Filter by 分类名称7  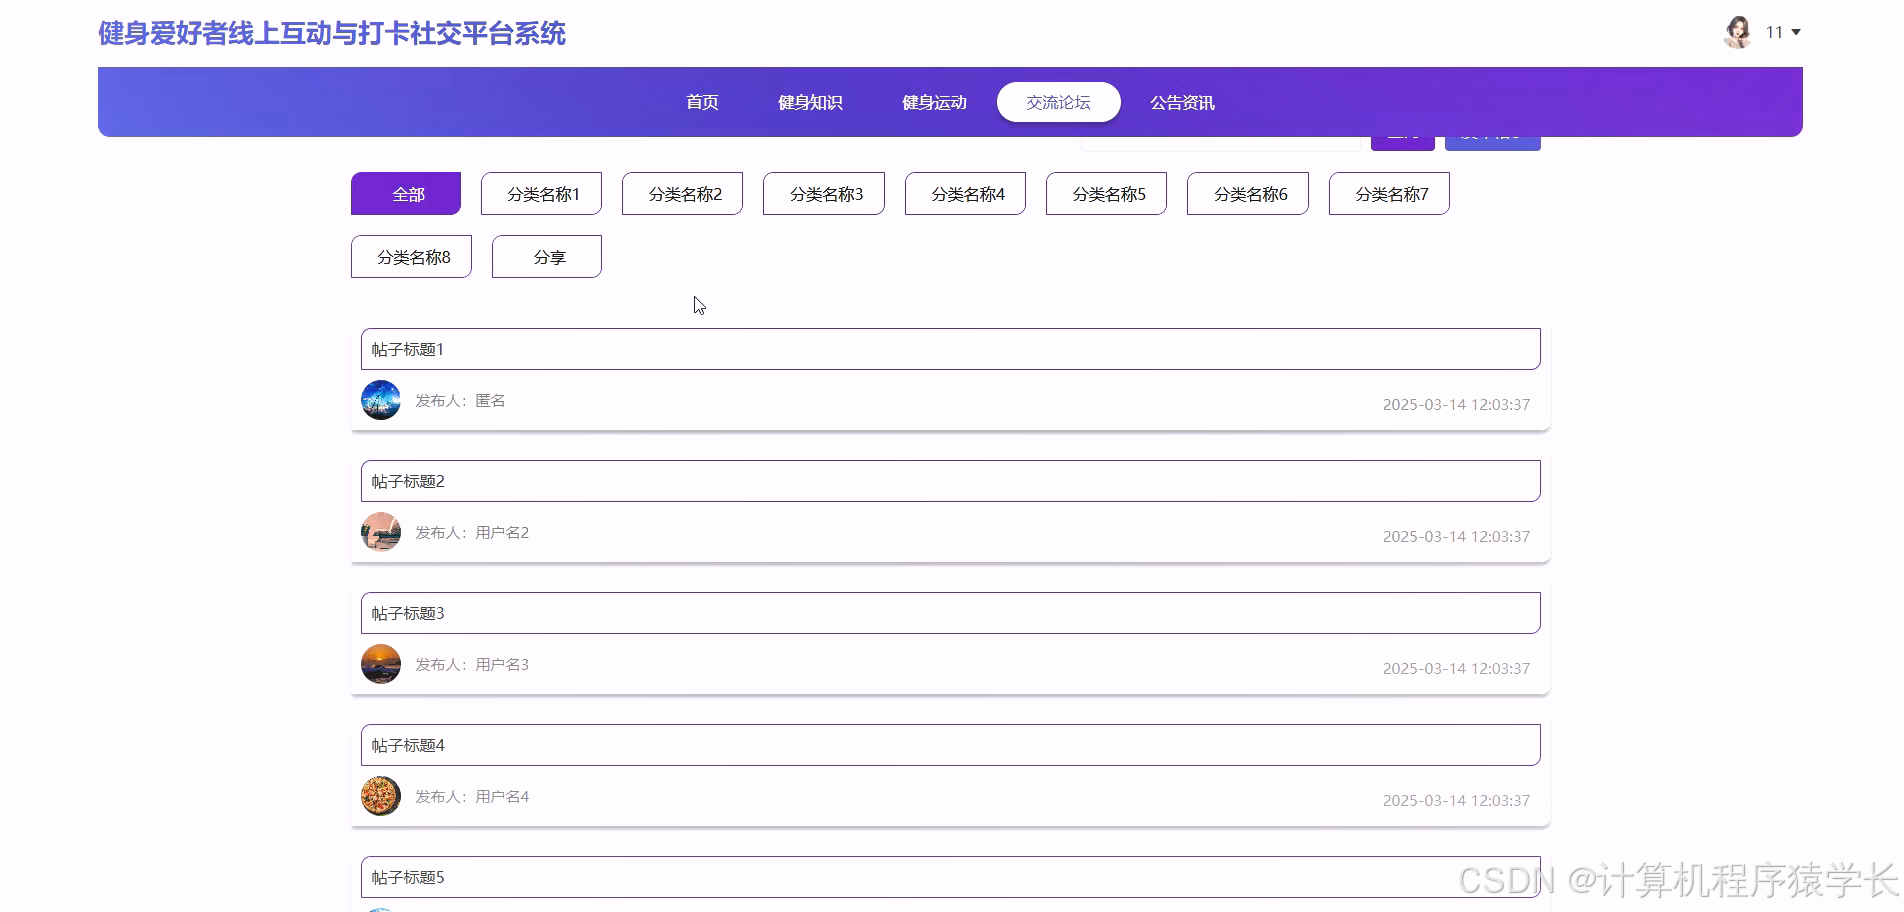point(1389,193)
